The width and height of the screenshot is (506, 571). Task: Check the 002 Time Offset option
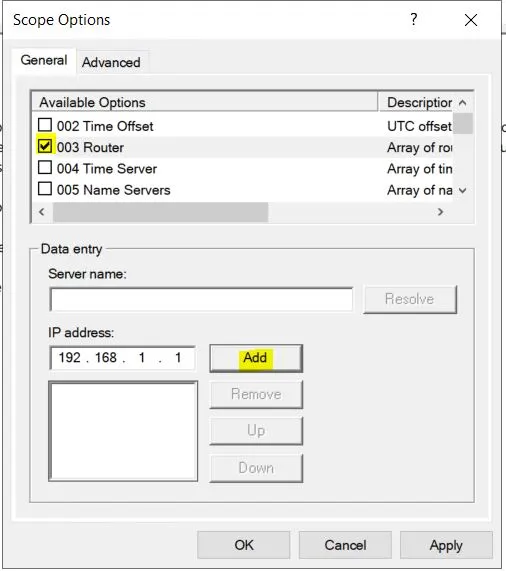point(45,125)
